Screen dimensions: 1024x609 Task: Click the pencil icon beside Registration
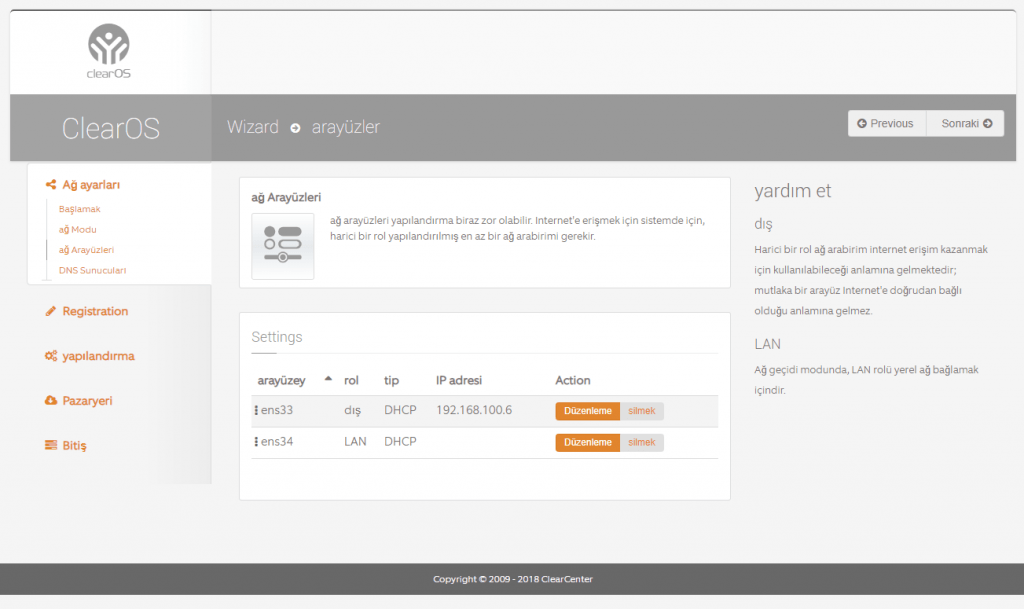click(51, 311)
